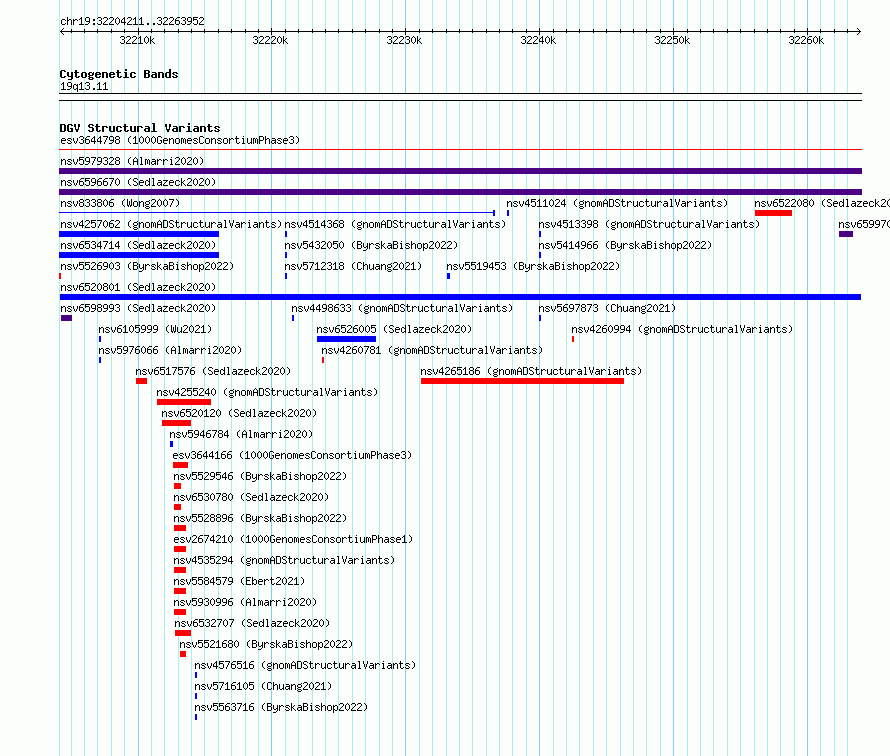The height and width of the screenshot is (756, 890).
Task: Click the 32230k ruler position
Action: click(x=404, y=40)
